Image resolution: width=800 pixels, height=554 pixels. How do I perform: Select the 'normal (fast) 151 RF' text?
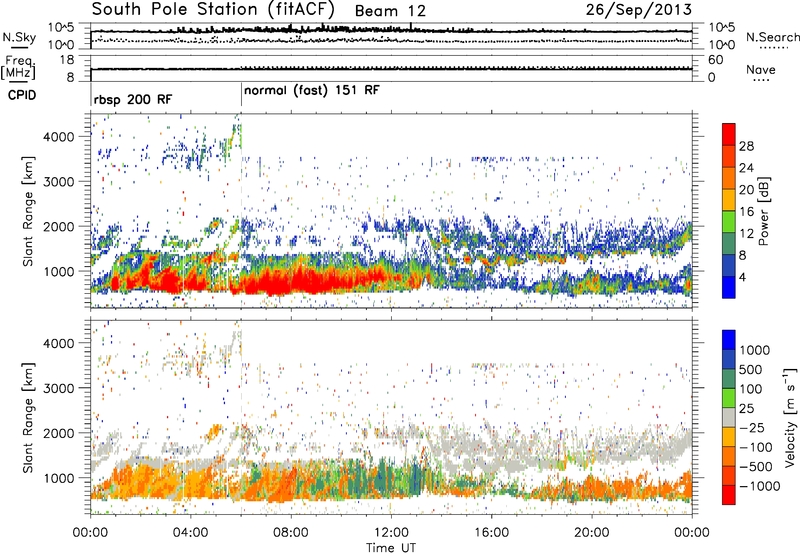(x=312, y=91)
